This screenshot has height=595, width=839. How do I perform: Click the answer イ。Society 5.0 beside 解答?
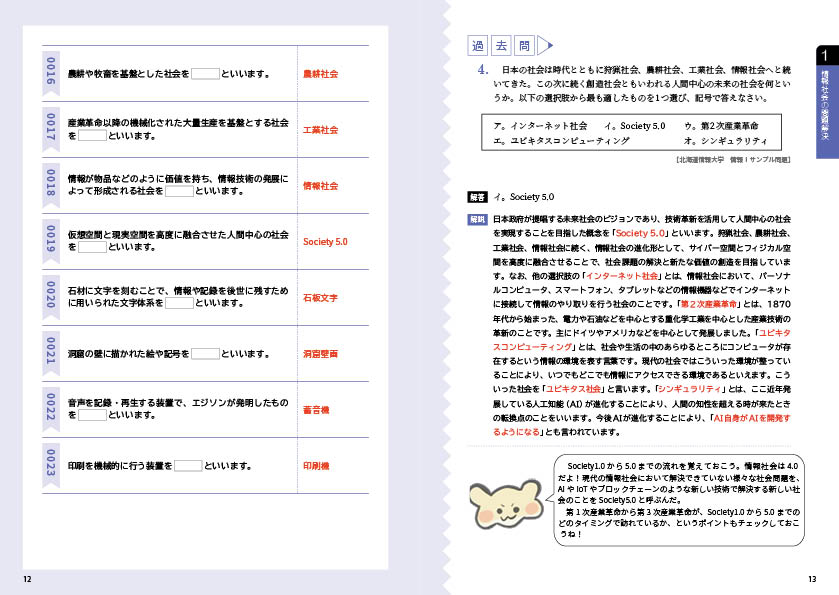(524, 197)
